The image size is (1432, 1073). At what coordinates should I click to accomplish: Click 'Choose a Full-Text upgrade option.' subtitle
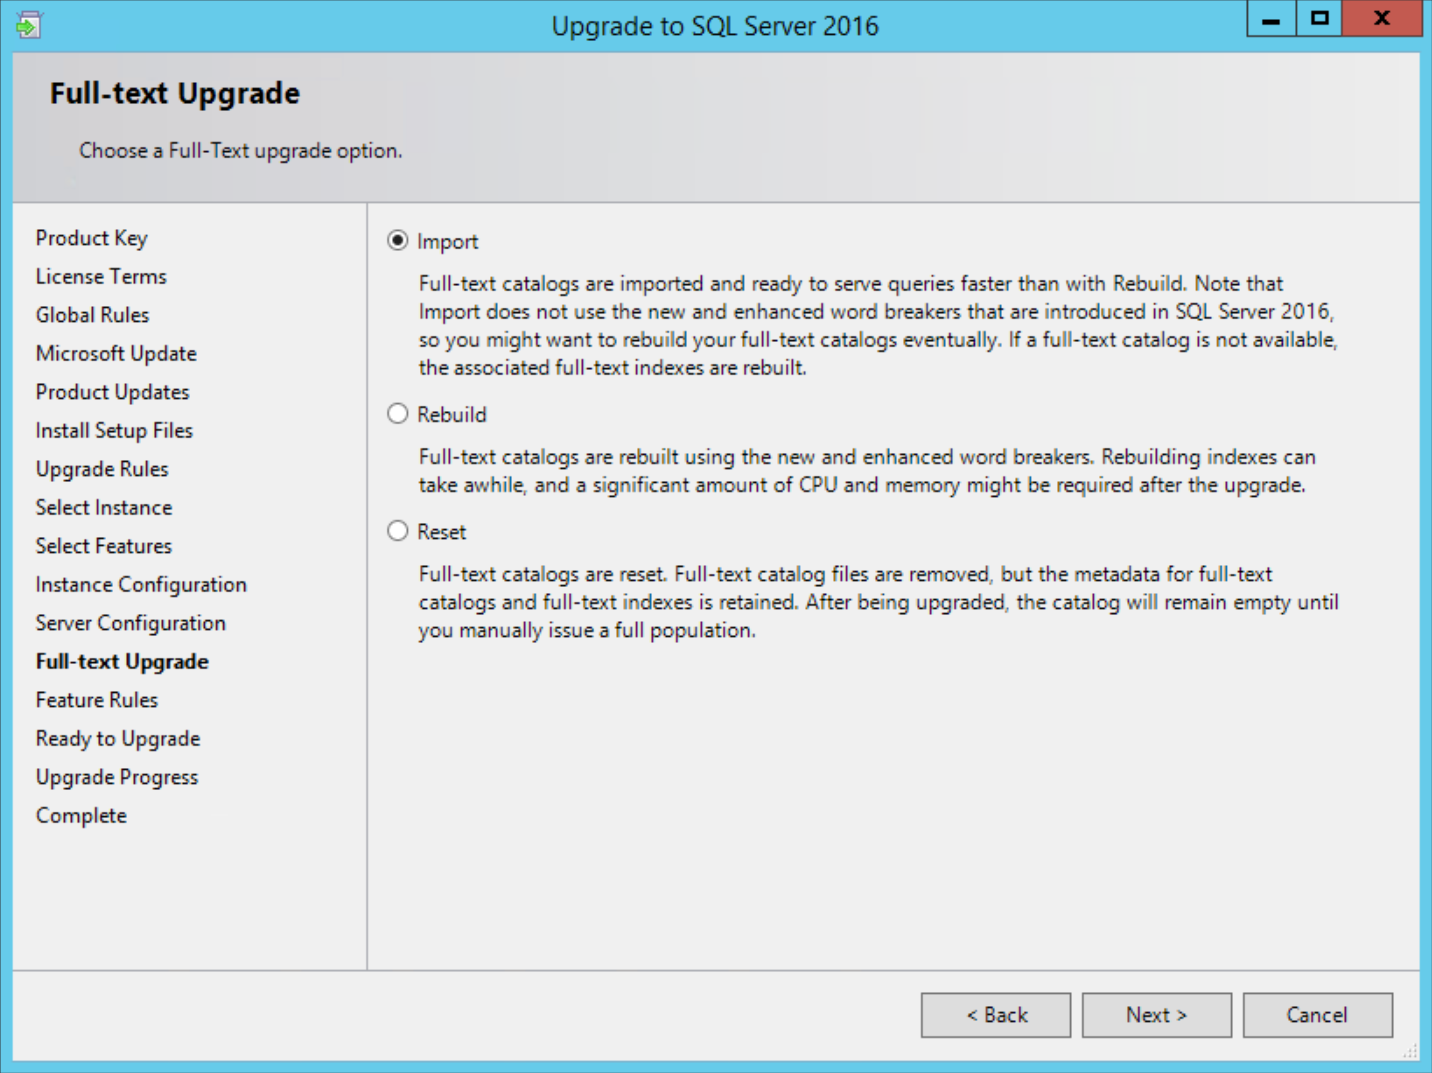(x=241, y=150)
